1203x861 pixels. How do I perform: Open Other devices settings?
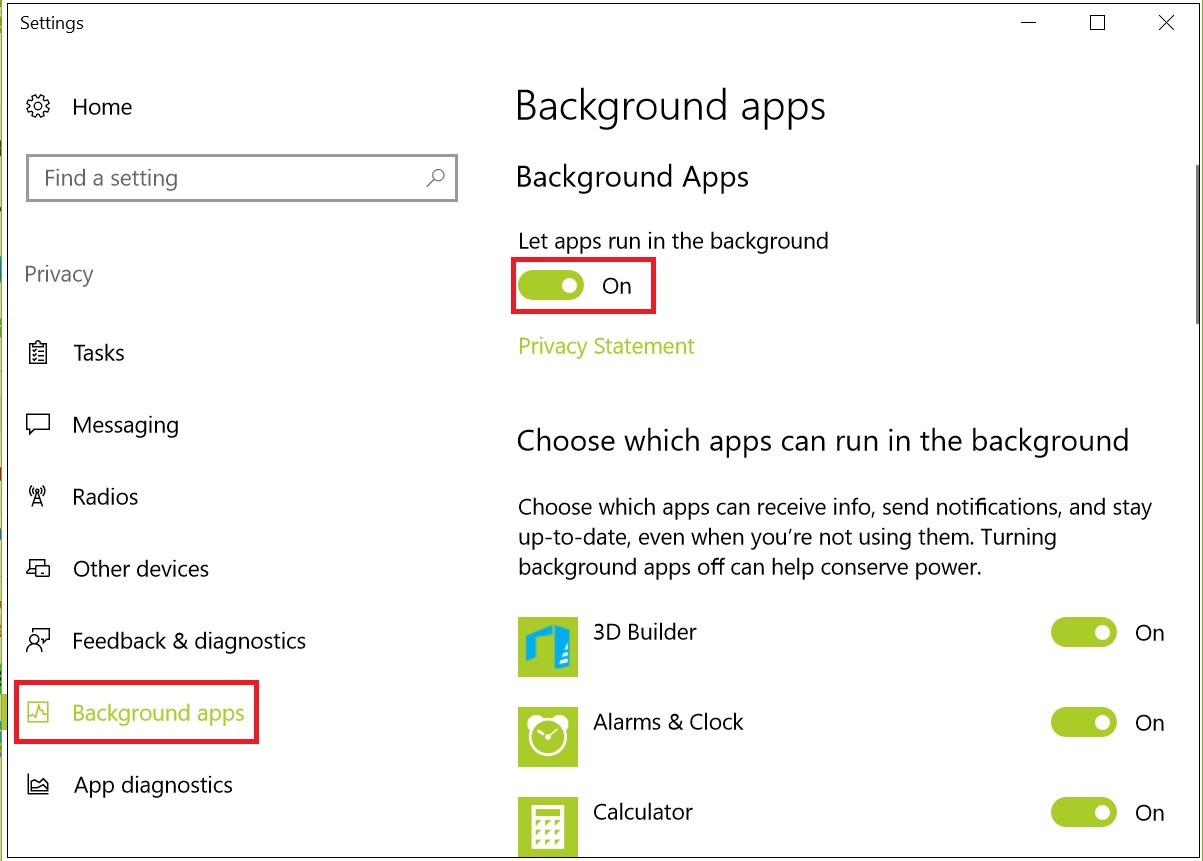coord(141,569)
